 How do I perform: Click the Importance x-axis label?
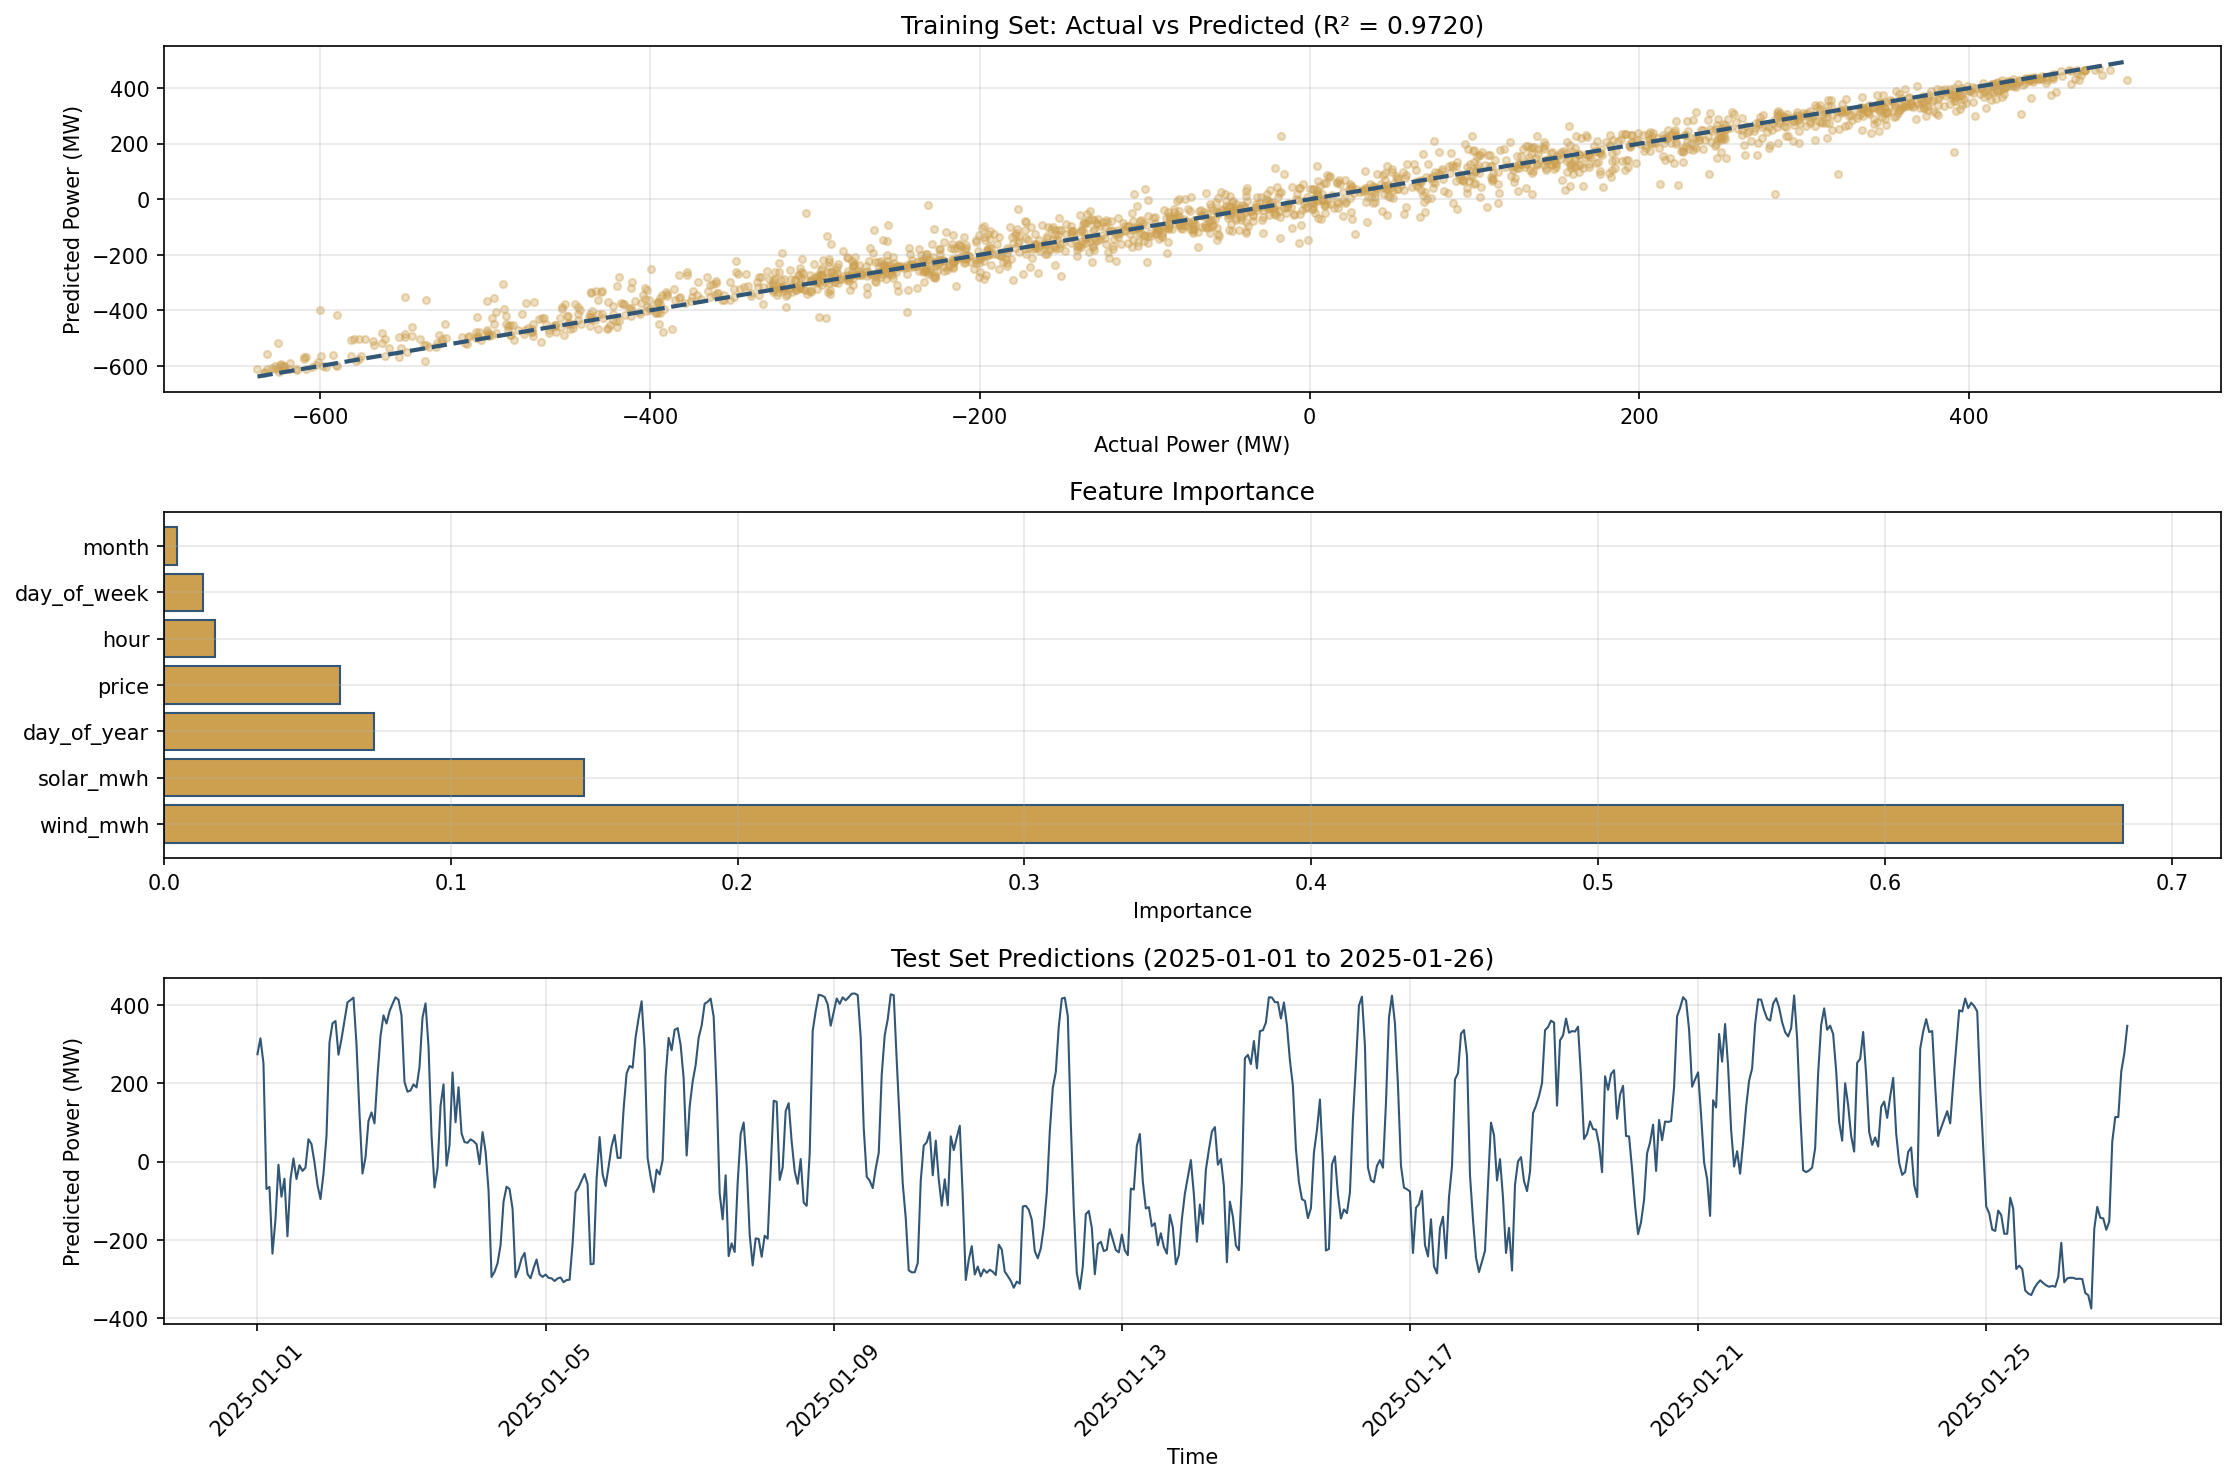point(1191,911)
